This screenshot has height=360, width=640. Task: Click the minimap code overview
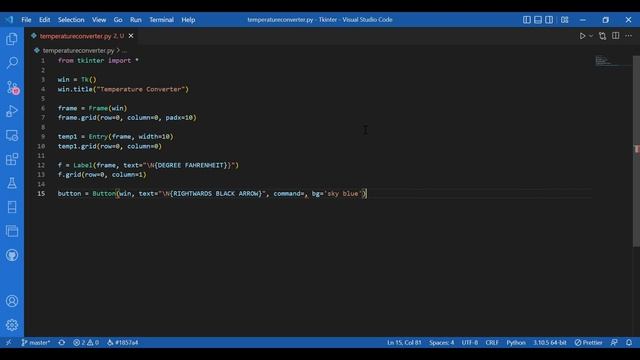[612, 61]
